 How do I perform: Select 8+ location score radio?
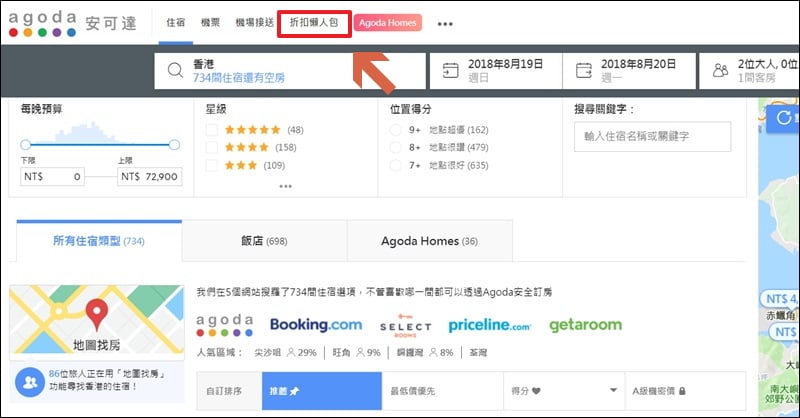pos(395,147)
